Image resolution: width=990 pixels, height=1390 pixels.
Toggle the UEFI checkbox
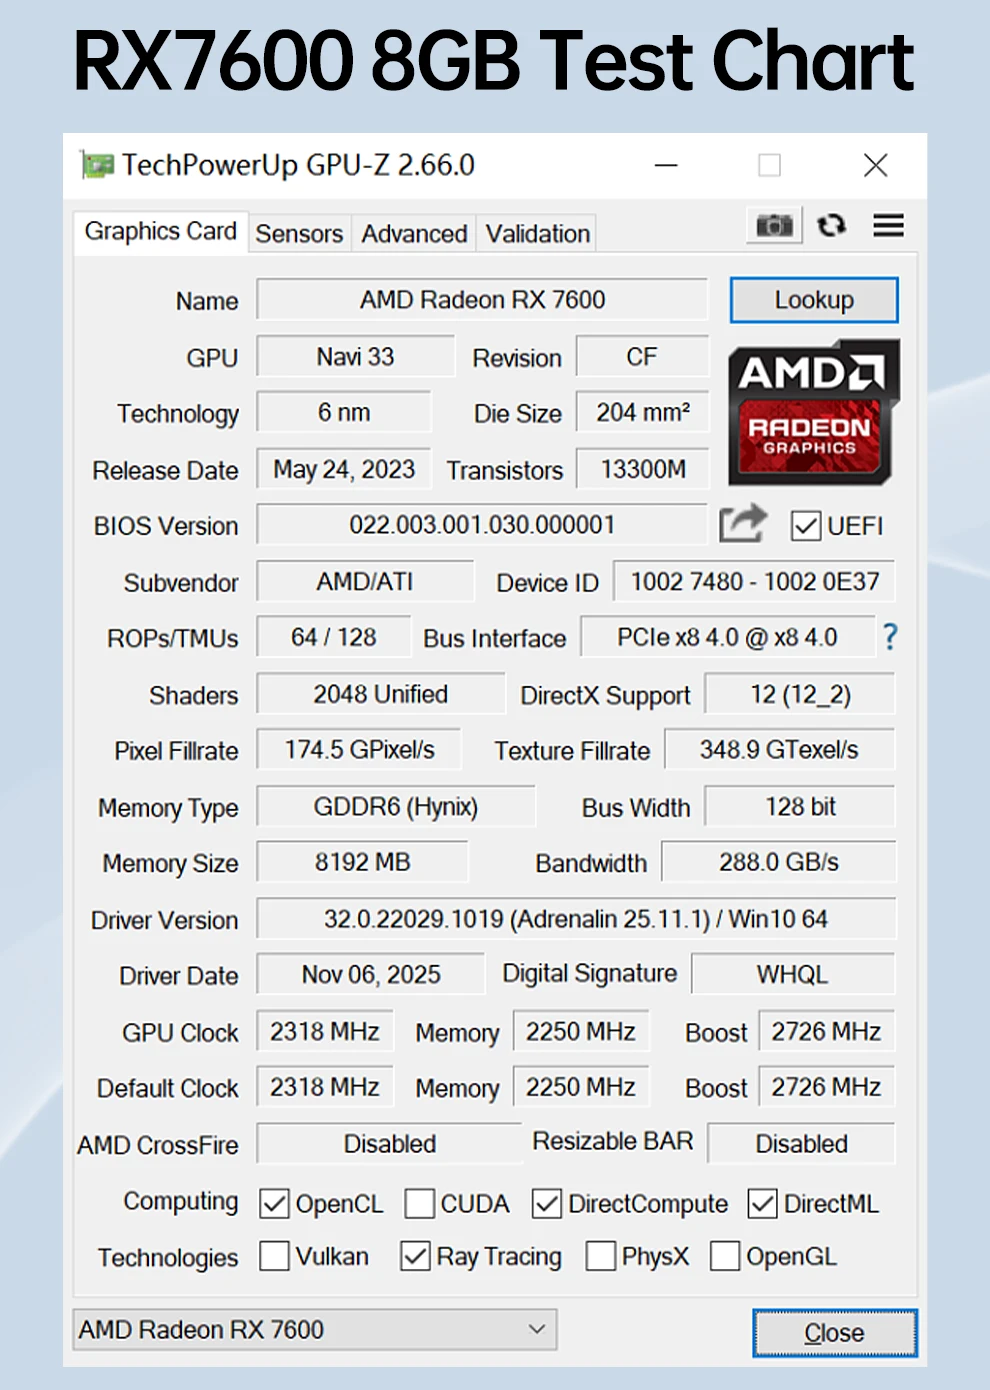805,526
